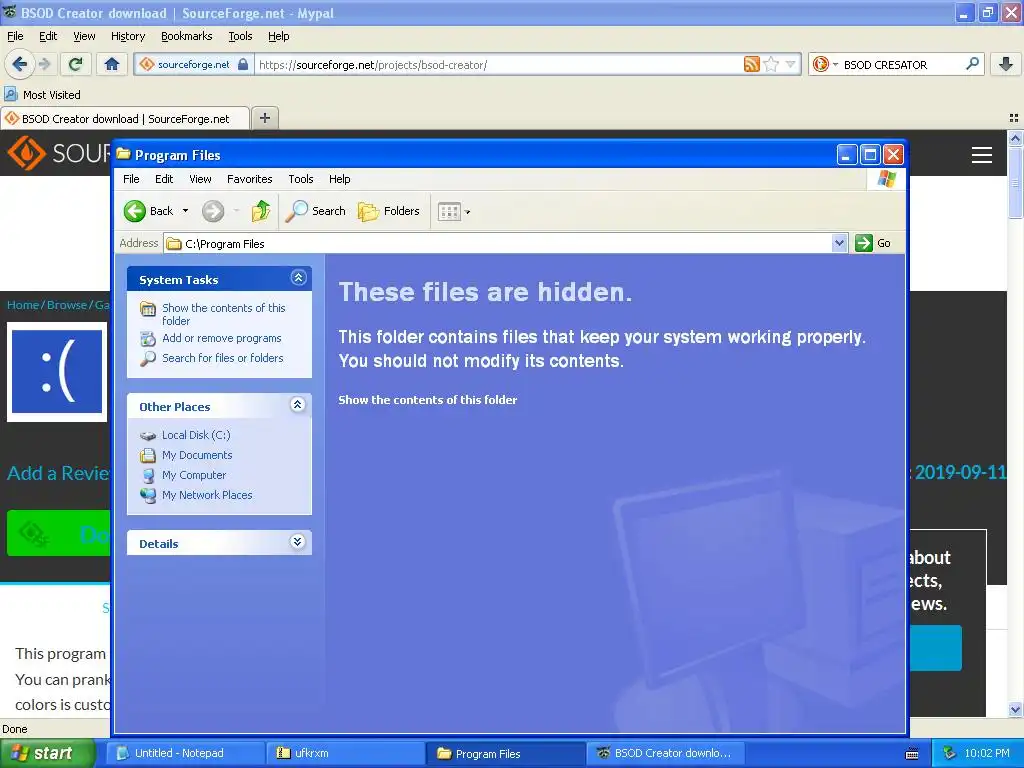Click the browser page vertical scrollbar thumb
This screenshot has height=768, width=1024.
point(1015,182)
